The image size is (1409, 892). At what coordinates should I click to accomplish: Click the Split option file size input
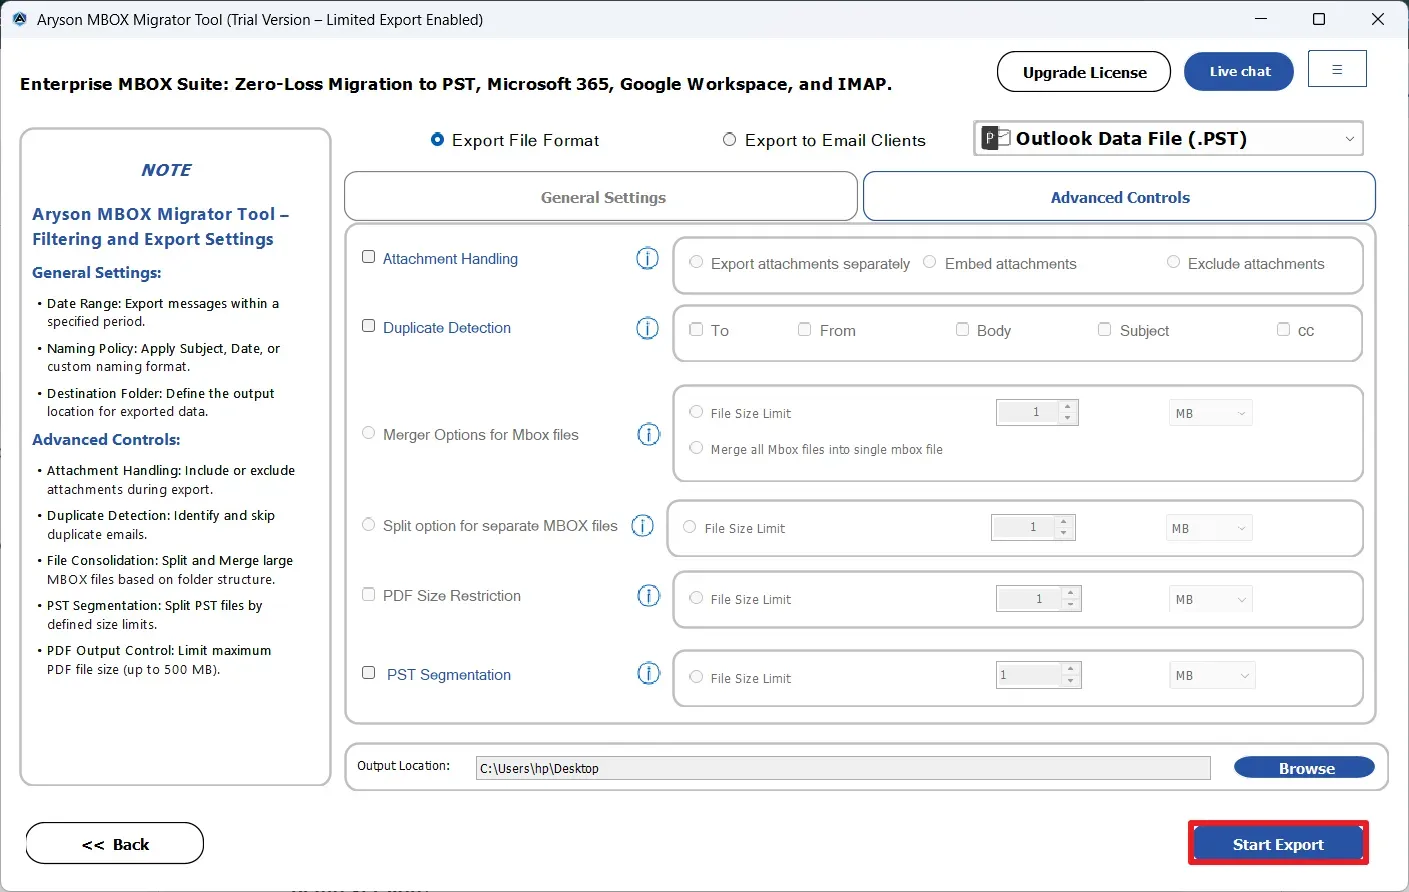tap(1023, 527)
